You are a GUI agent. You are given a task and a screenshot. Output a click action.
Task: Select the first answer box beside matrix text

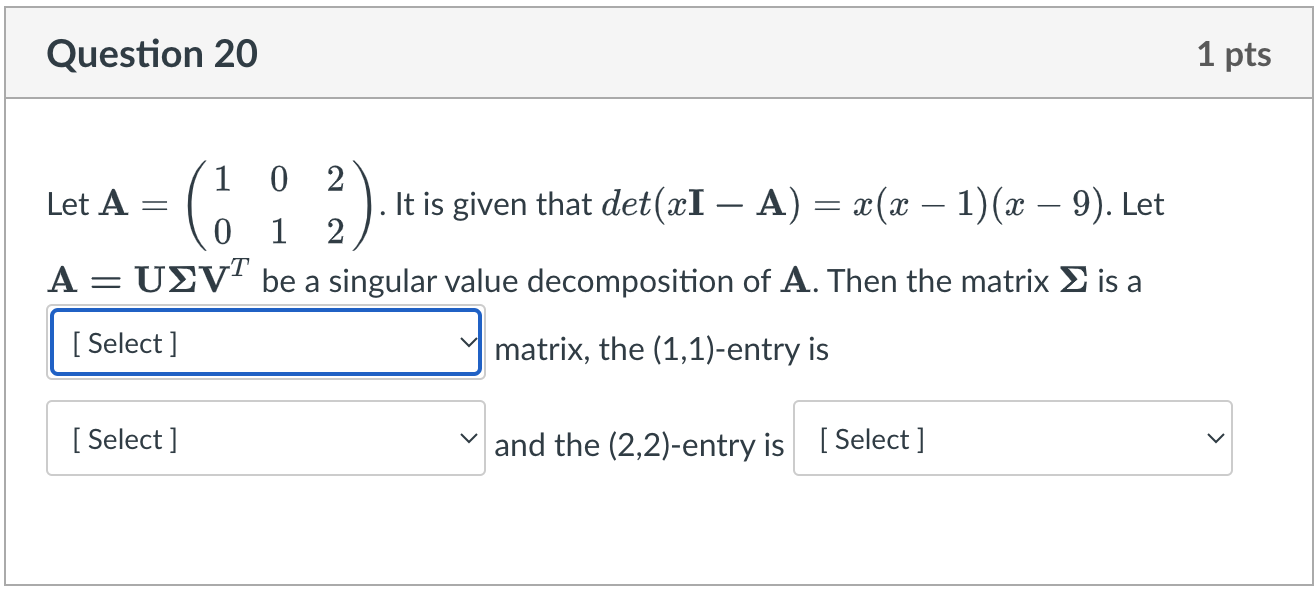[x=265, y=342]
